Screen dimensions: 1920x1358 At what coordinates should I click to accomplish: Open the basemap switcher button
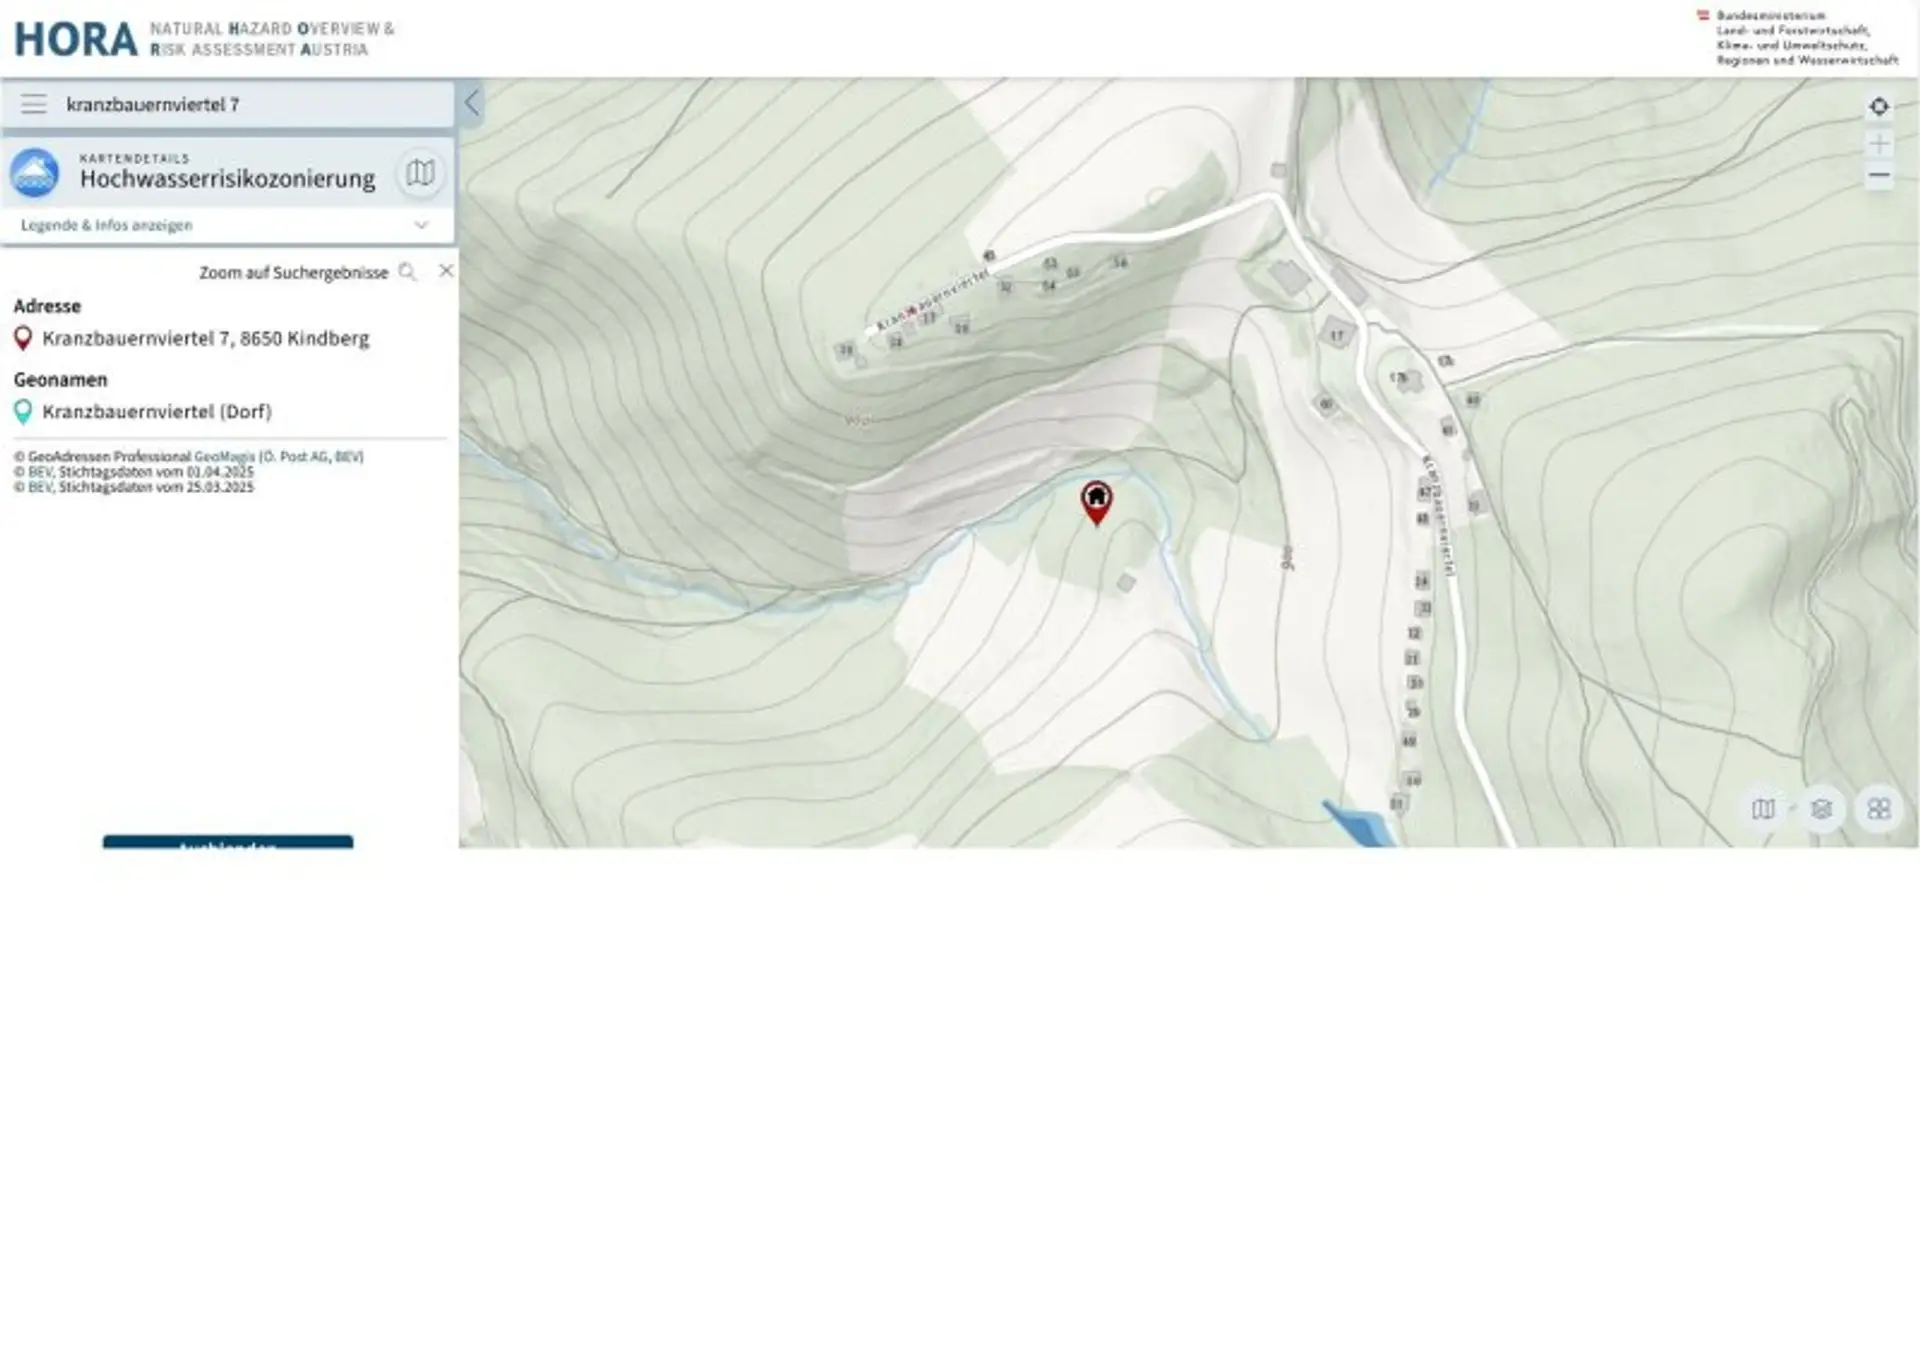pos(1763,808)
